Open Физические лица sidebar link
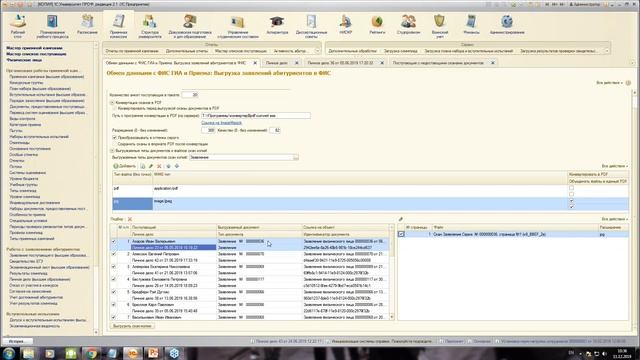Image resolution: width=640 pixels, height=360 pixels. pyautogui.click(x=24, y=60)
